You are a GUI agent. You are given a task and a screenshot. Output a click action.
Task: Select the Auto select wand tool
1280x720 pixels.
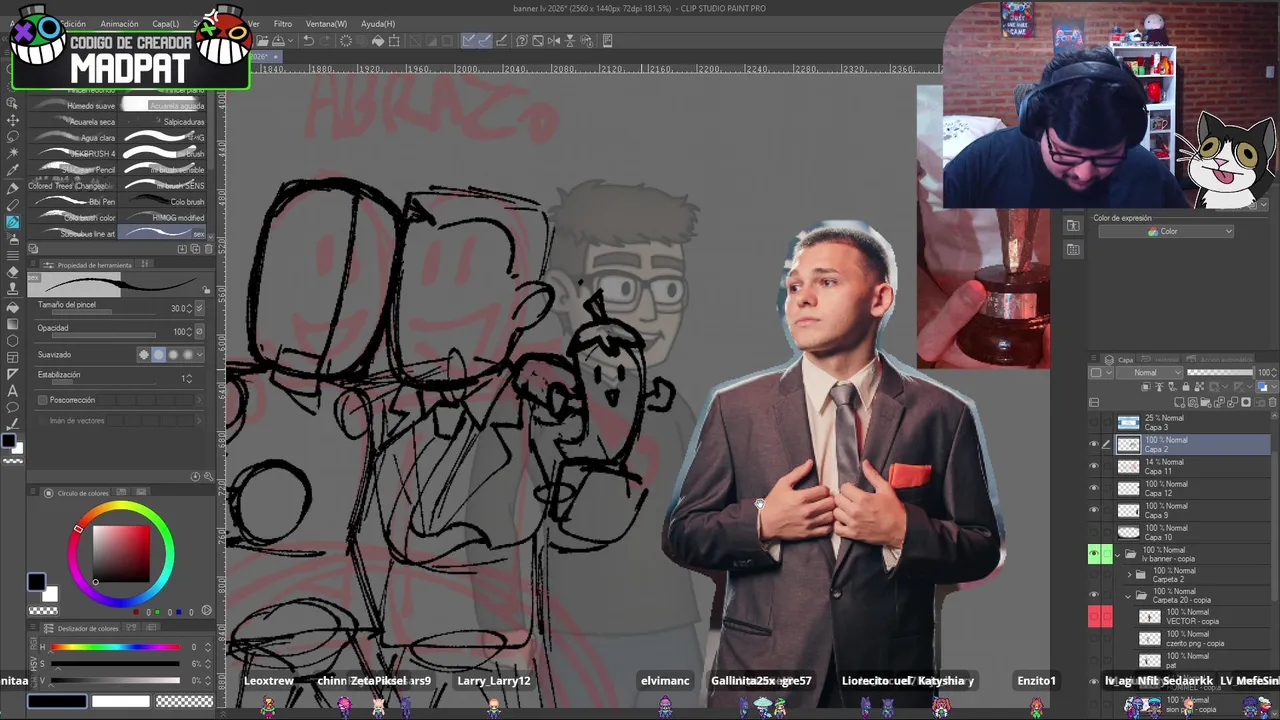click(13, 153)
